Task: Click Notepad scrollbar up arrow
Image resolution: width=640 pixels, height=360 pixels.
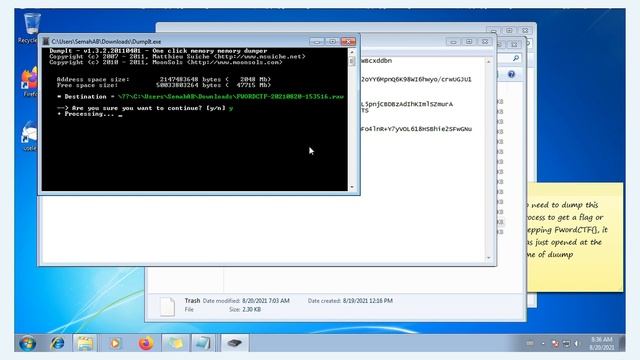Action: [489, 61]
